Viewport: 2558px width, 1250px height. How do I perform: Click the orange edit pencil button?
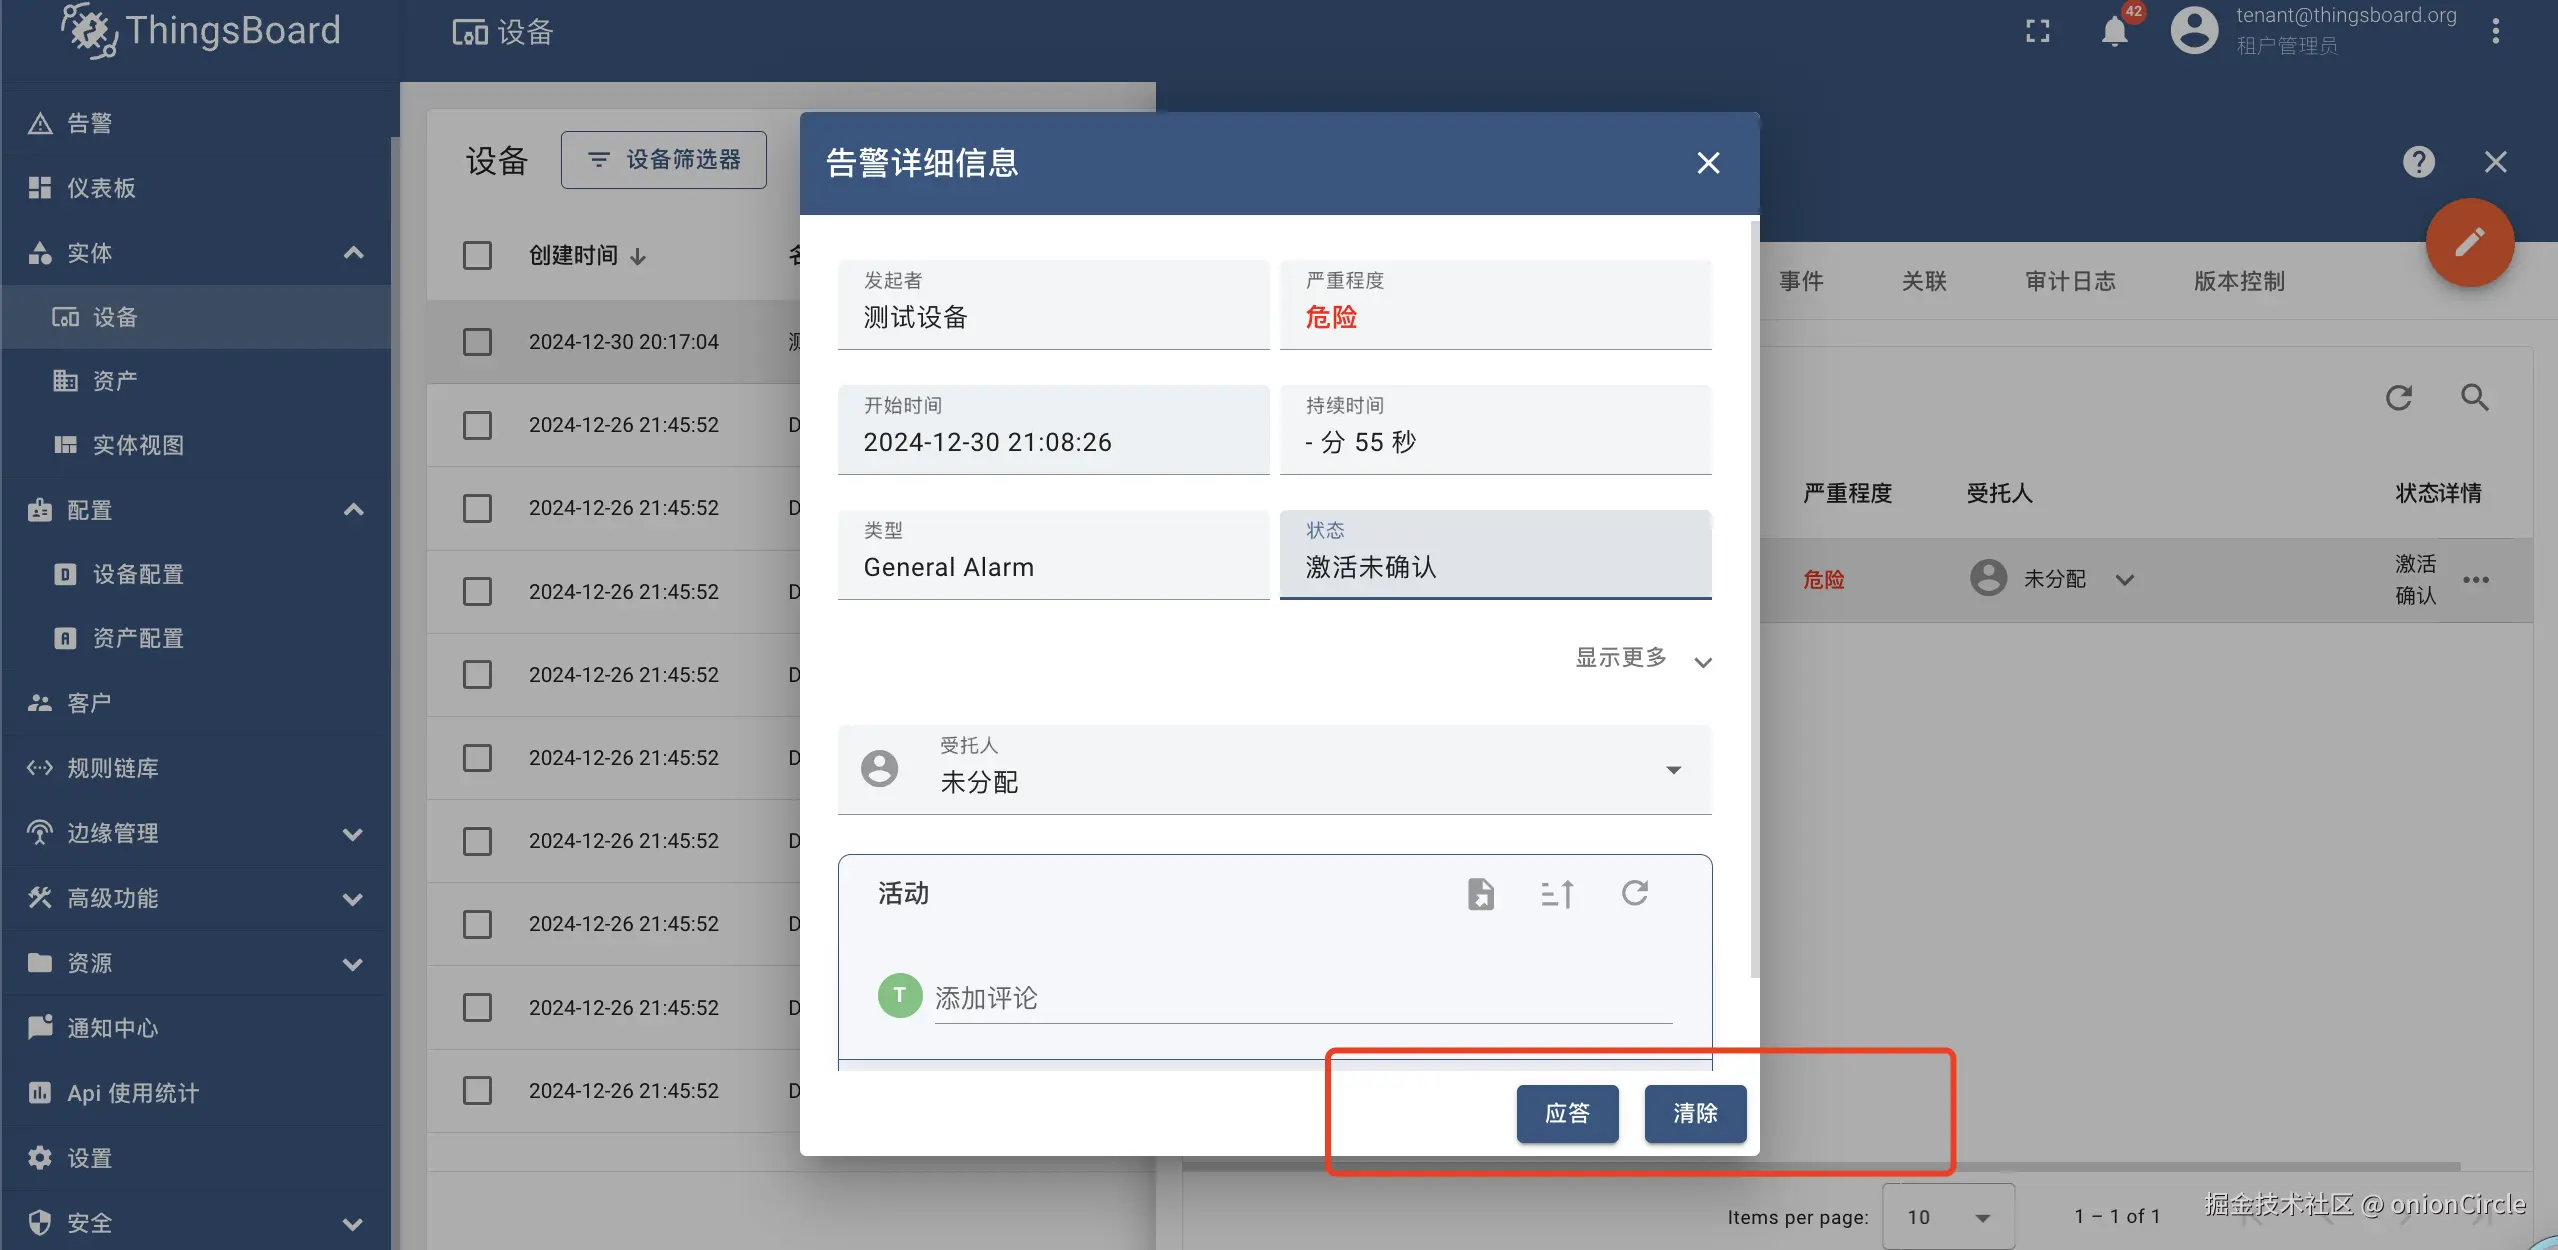(2468, 243)
